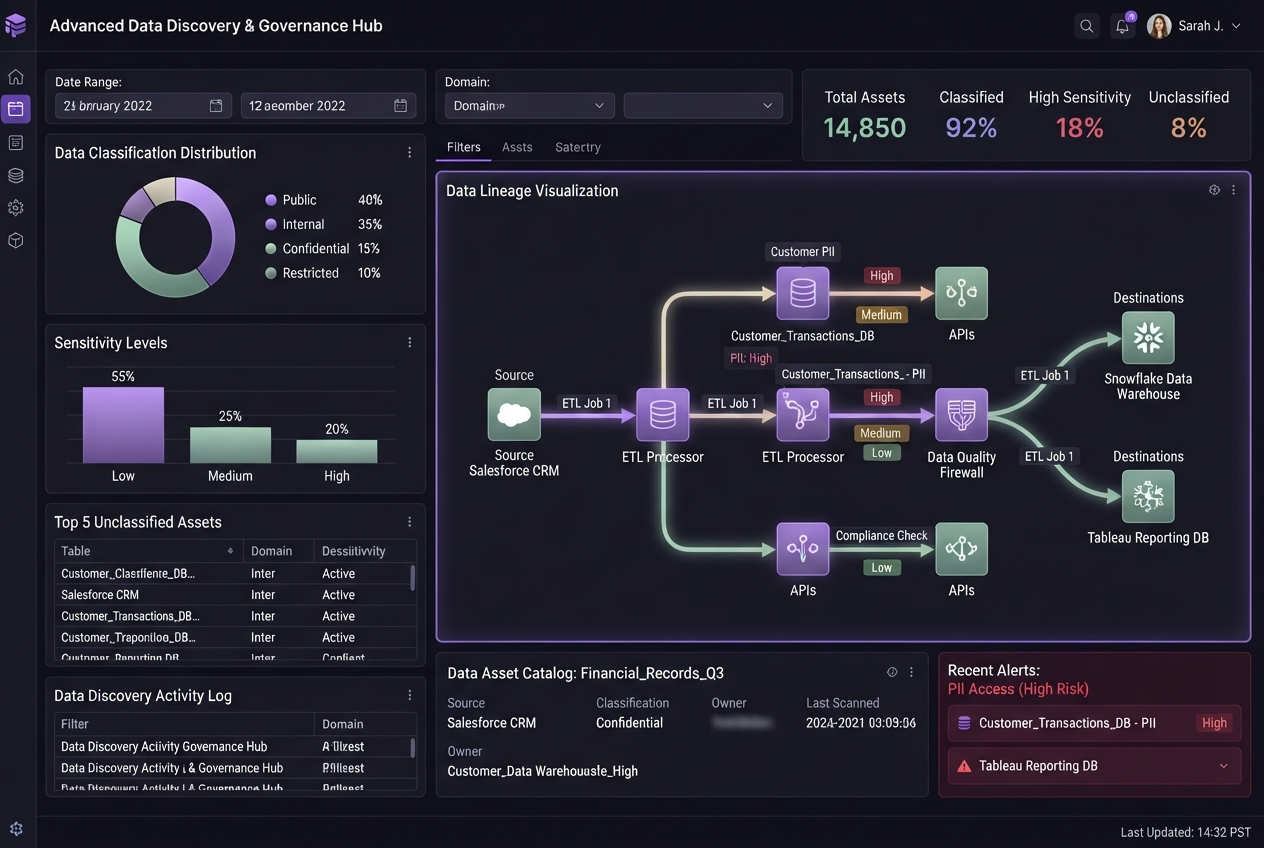Viewport: 1264px width, 848px height.
Task: Select the Medium sensitivity bar
Action: pyautogui.click(x=230, y=445)
